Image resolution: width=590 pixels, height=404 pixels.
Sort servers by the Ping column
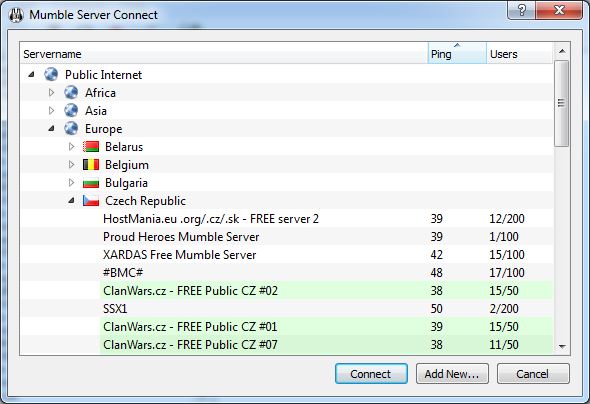tap(457, 54)
